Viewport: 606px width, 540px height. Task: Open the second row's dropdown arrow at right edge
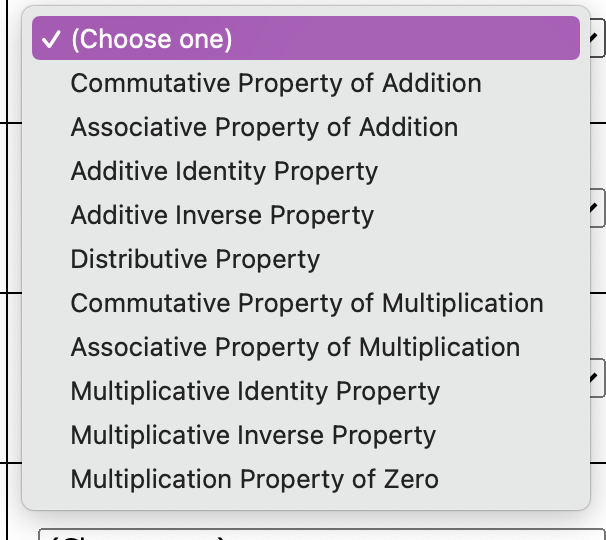point(597,208)
